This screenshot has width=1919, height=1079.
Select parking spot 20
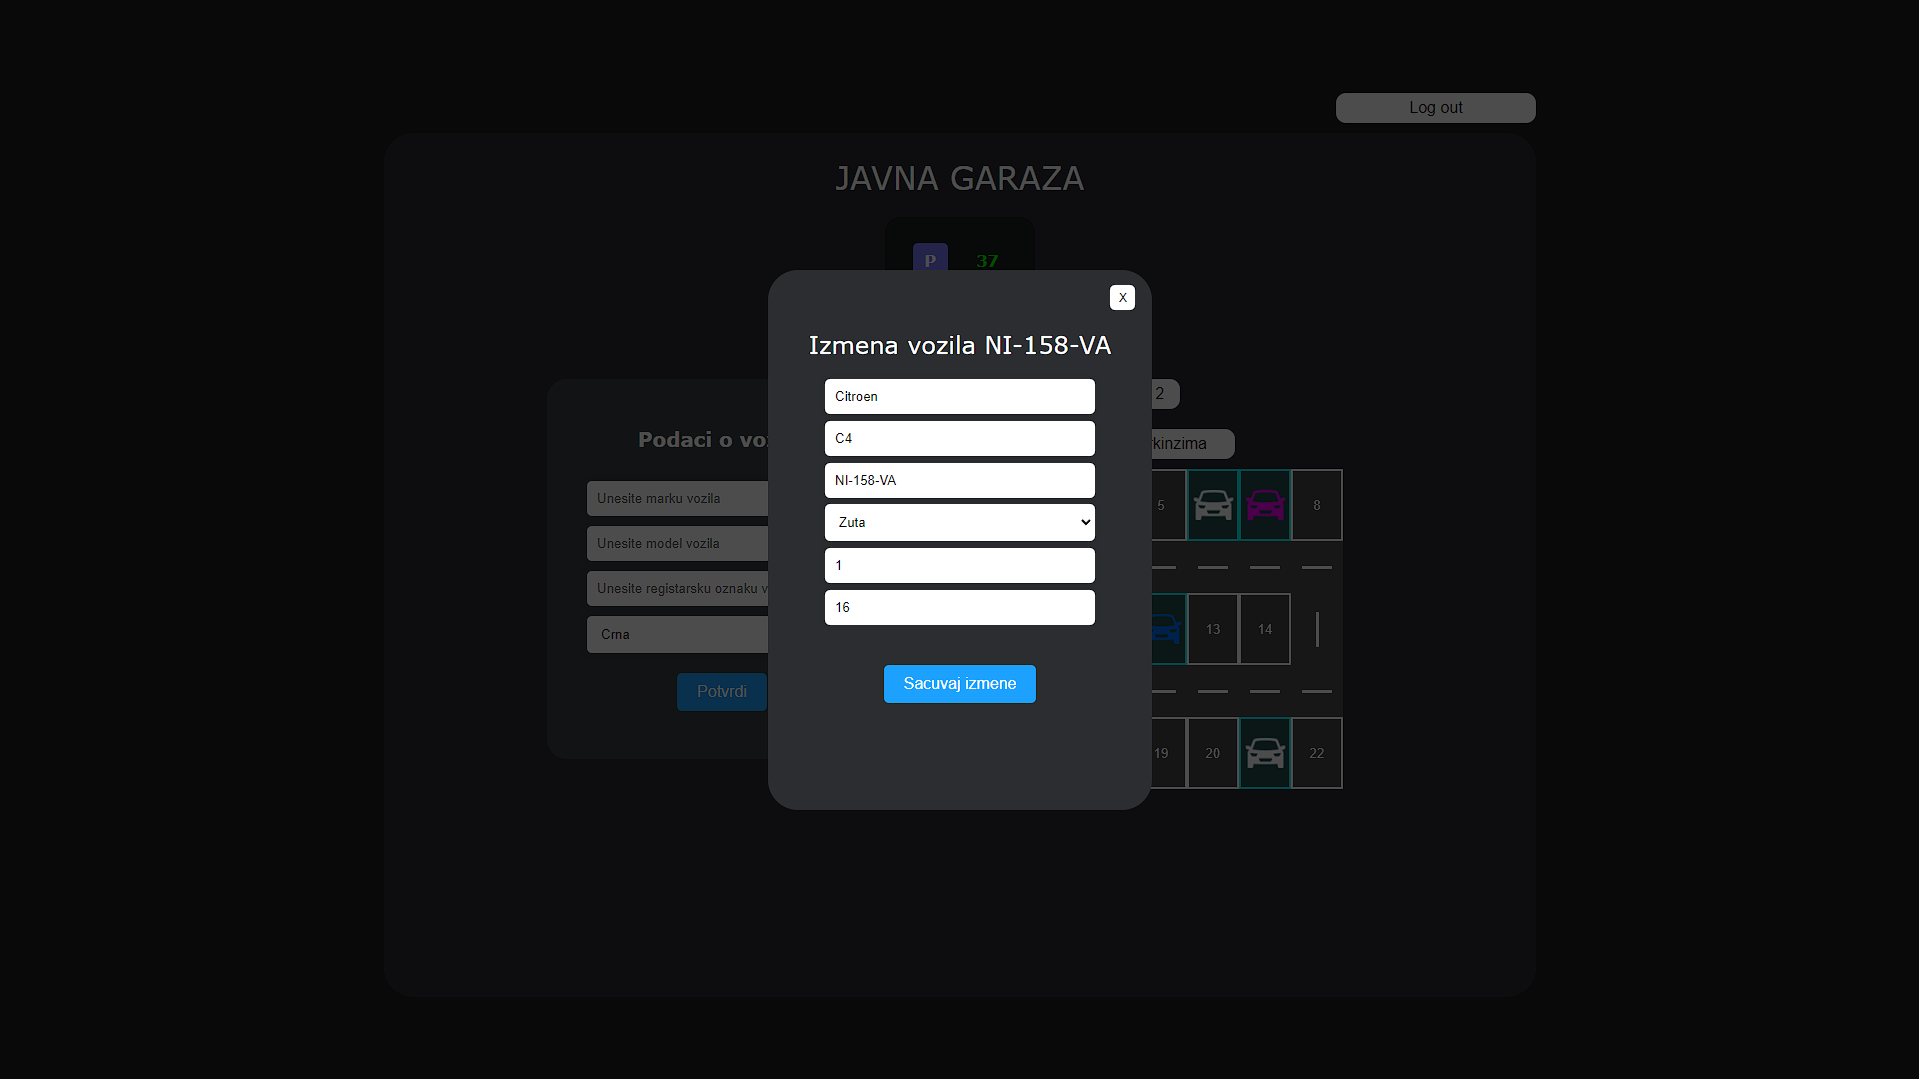[x=1213, y=753]
